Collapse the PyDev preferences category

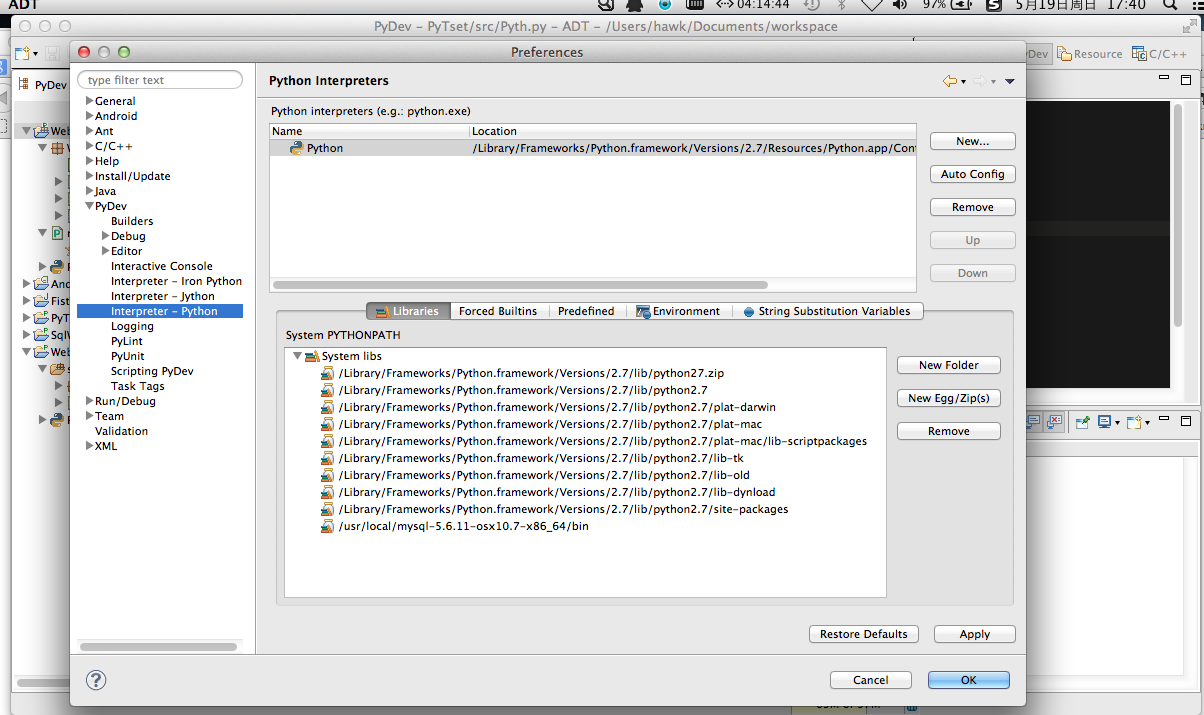pyautogui.click(x=89, y=206)
